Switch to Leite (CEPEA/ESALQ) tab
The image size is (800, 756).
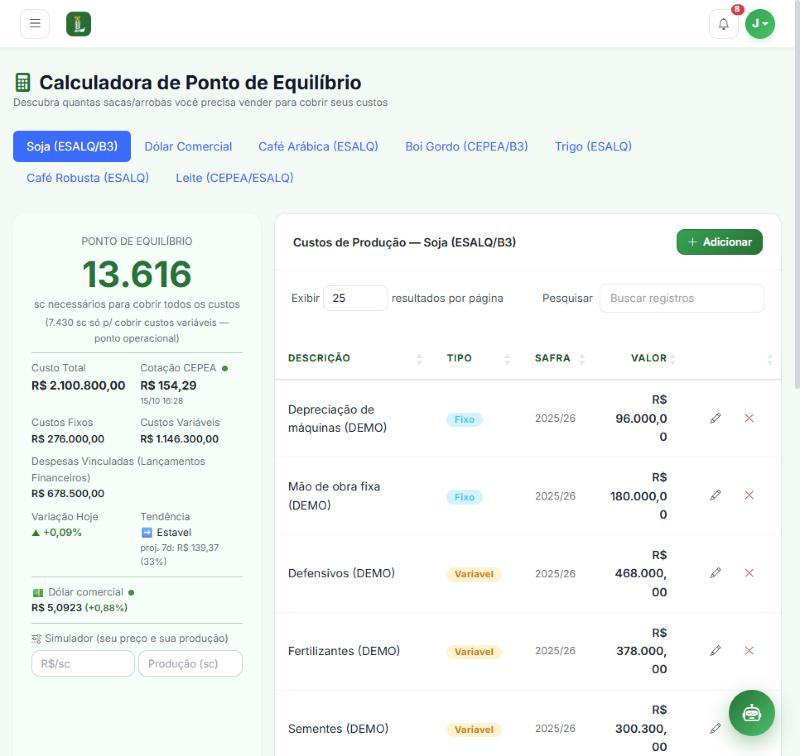pyautogui.click(x=234, y=178)
